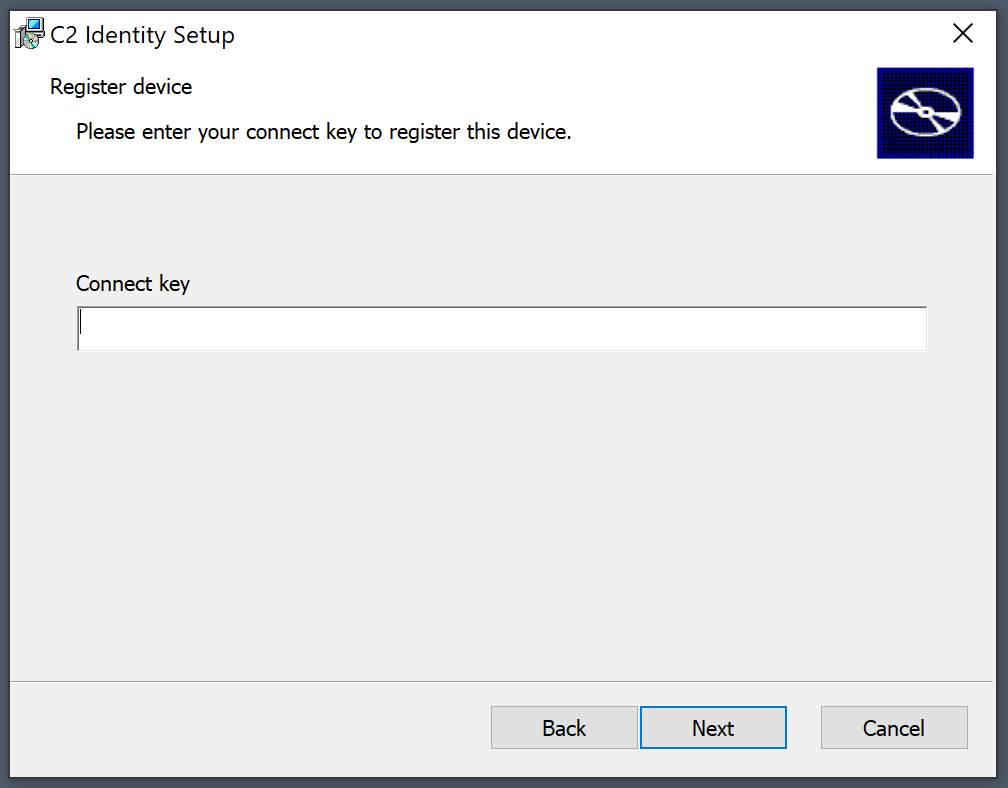
Task: Click the connect key instruction text
Action: (322, 131)
